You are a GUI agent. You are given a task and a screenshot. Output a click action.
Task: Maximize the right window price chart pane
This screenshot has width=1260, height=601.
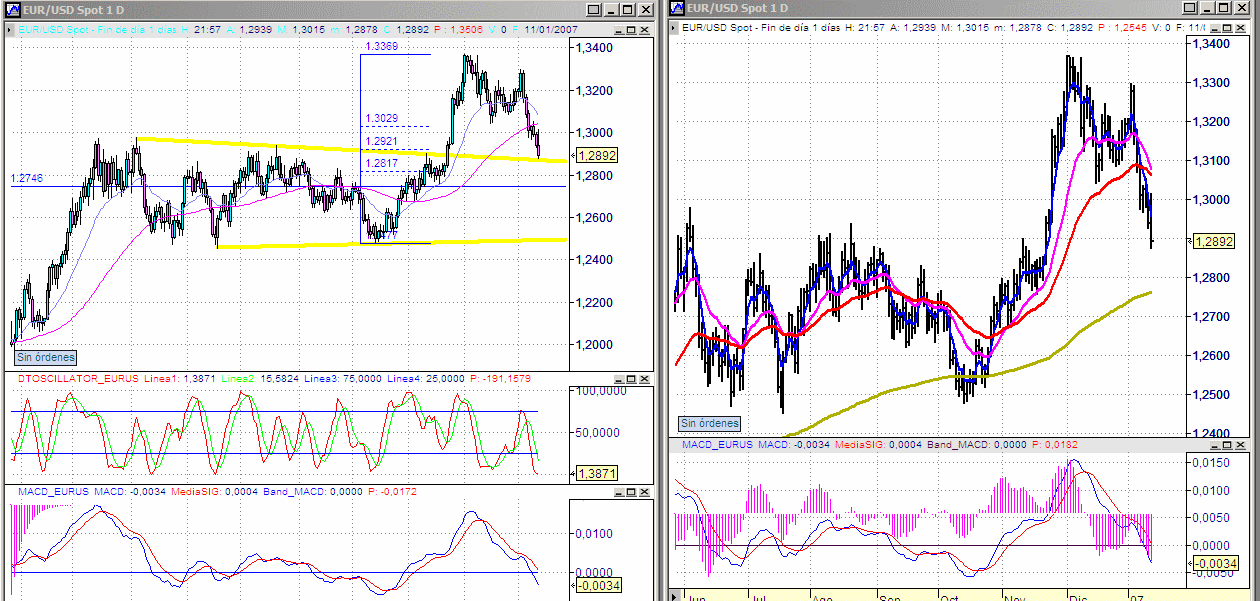(x=1228, y=28)
